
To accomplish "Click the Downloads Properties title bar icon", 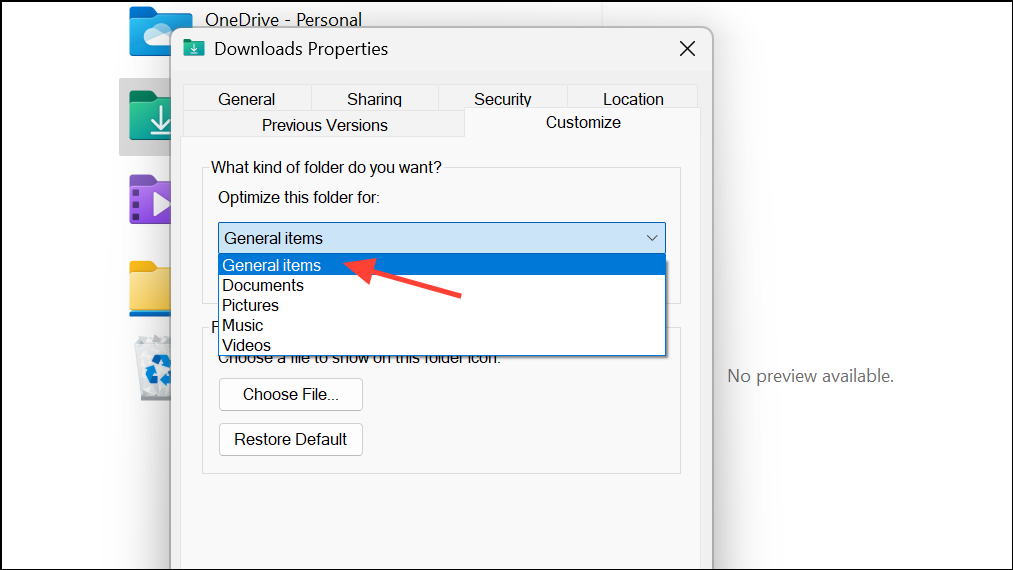I will [194, 49].
